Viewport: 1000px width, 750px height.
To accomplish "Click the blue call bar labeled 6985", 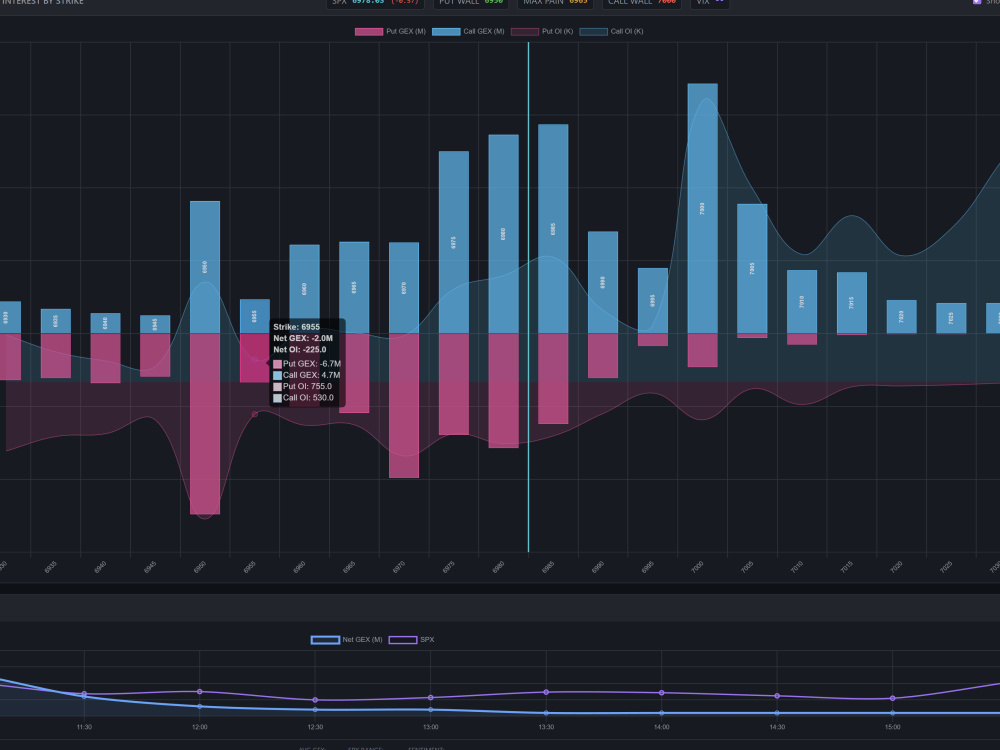I will point(553,229).
